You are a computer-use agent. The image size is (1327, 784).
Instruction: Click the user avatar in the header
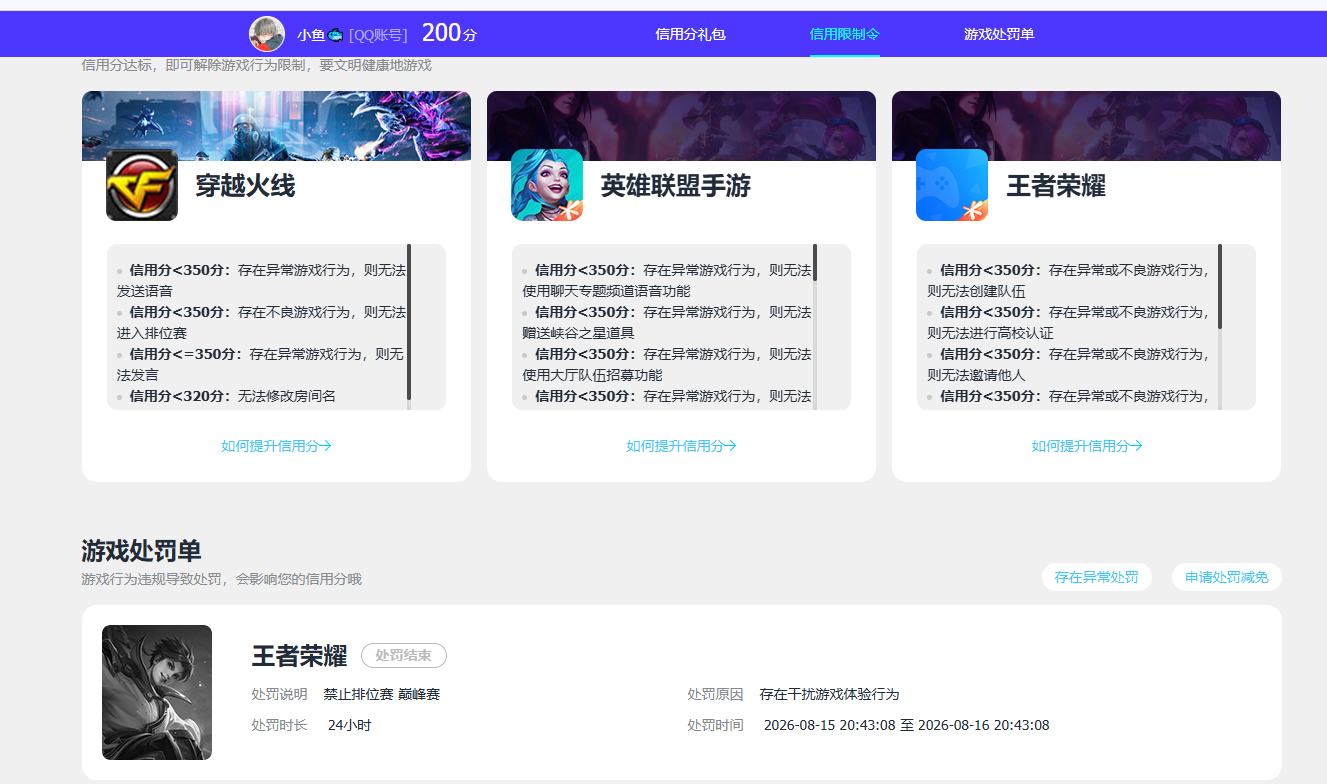point(267,34)
